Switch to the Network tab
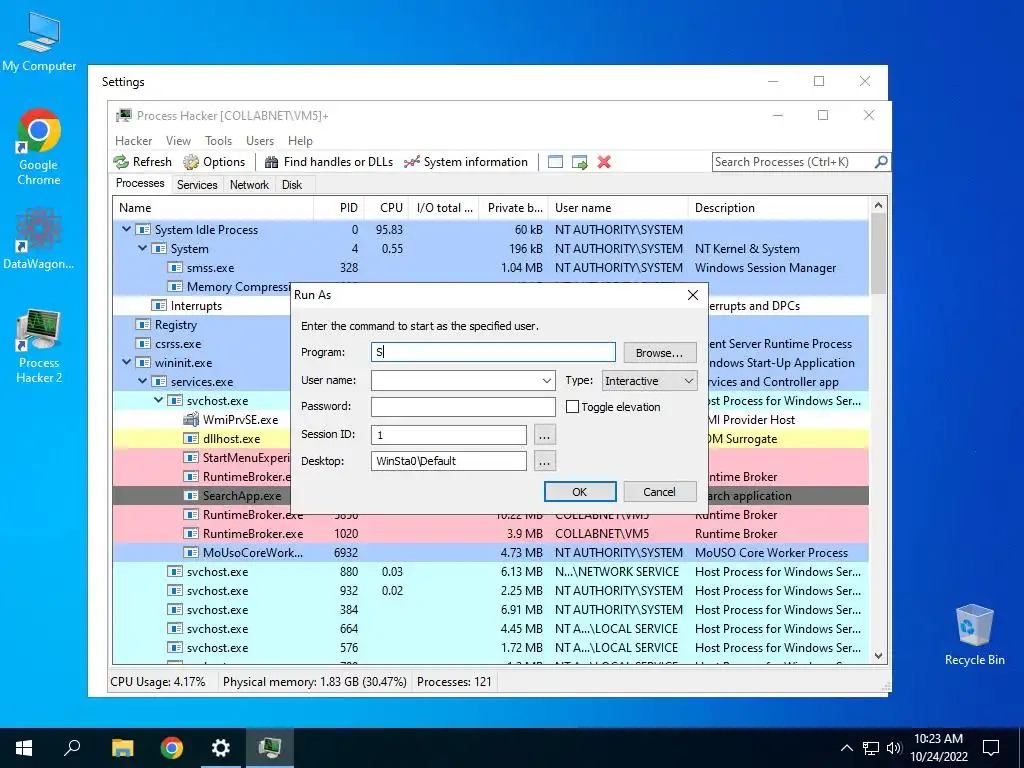Screen dimensions: 1024x768 tap(249, 185)
